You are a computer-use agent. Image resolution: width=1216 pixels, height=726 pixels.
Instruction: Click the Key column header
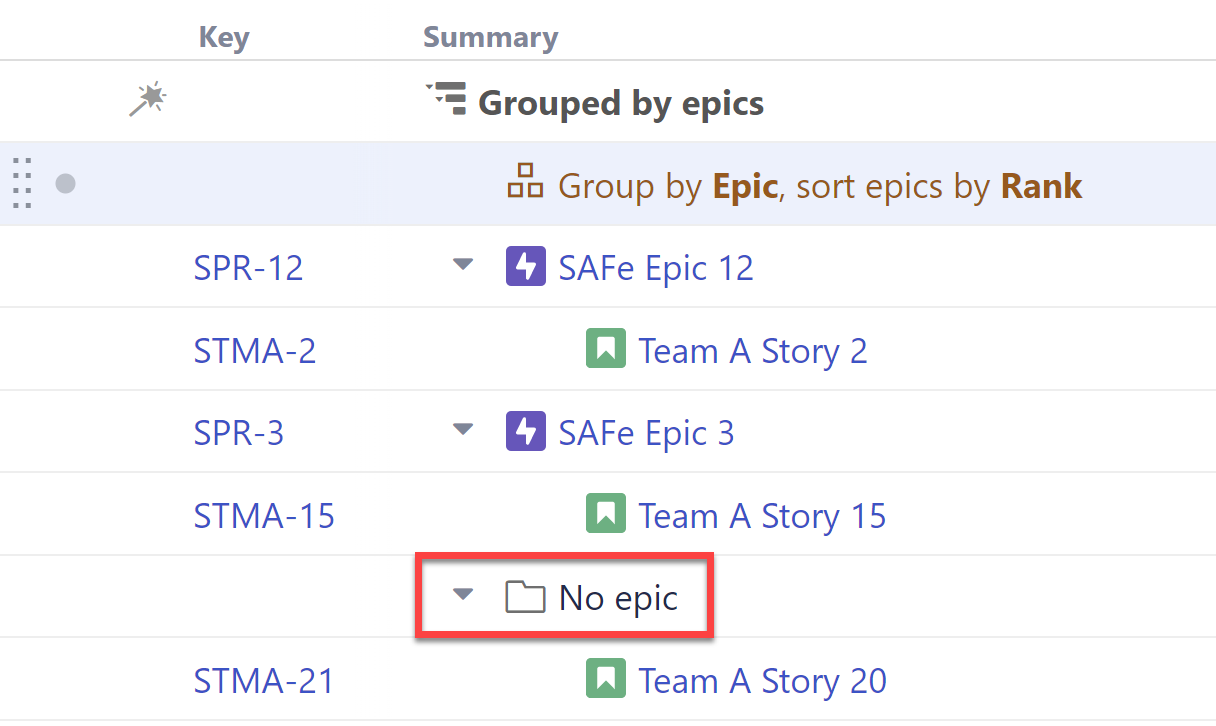tap(224, 37)
